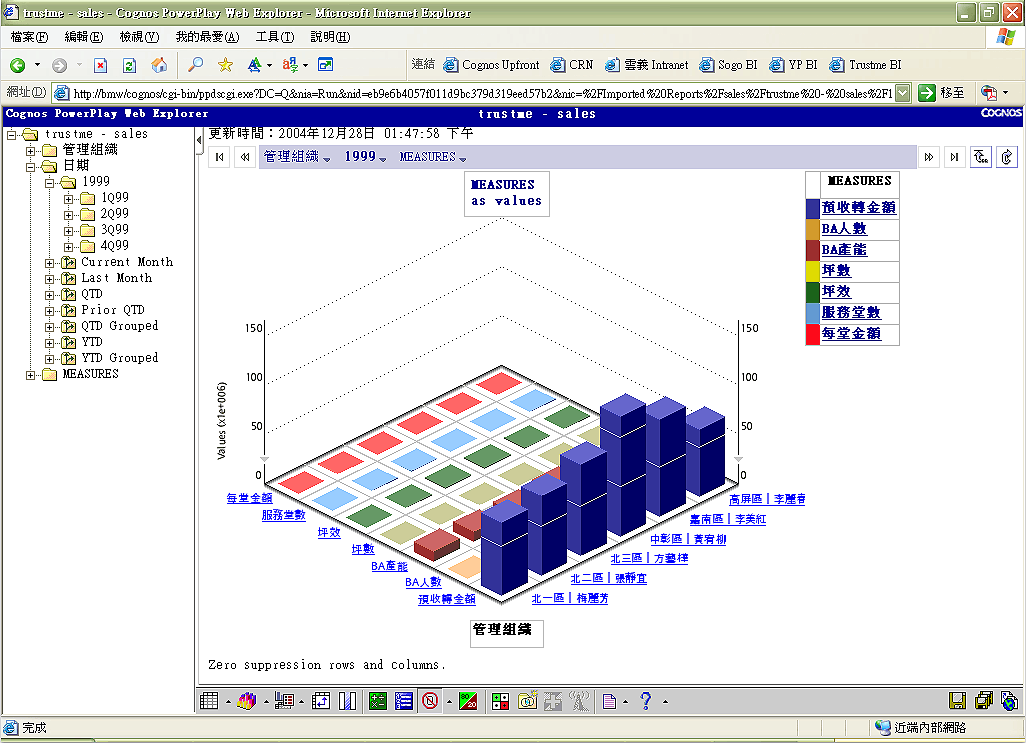Click the IE Stop button
Image resolution: width=1026 pixels, height=743 pixels.
click(x=100, y=65)
